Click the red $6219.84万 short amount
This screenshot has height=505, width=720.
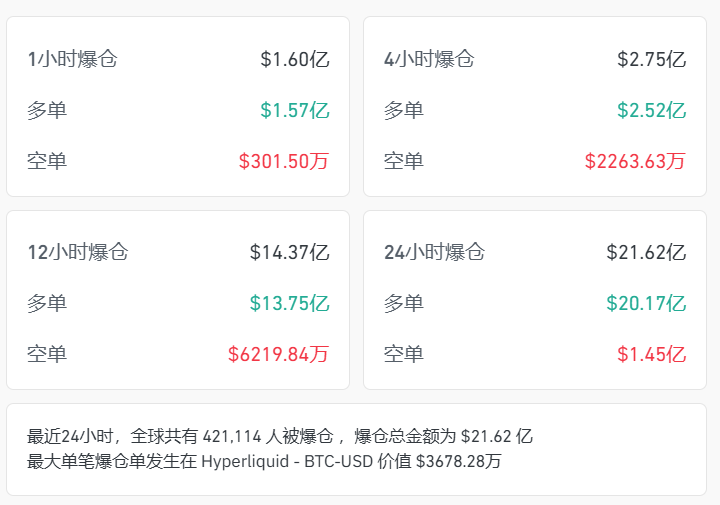coord(278,354)
